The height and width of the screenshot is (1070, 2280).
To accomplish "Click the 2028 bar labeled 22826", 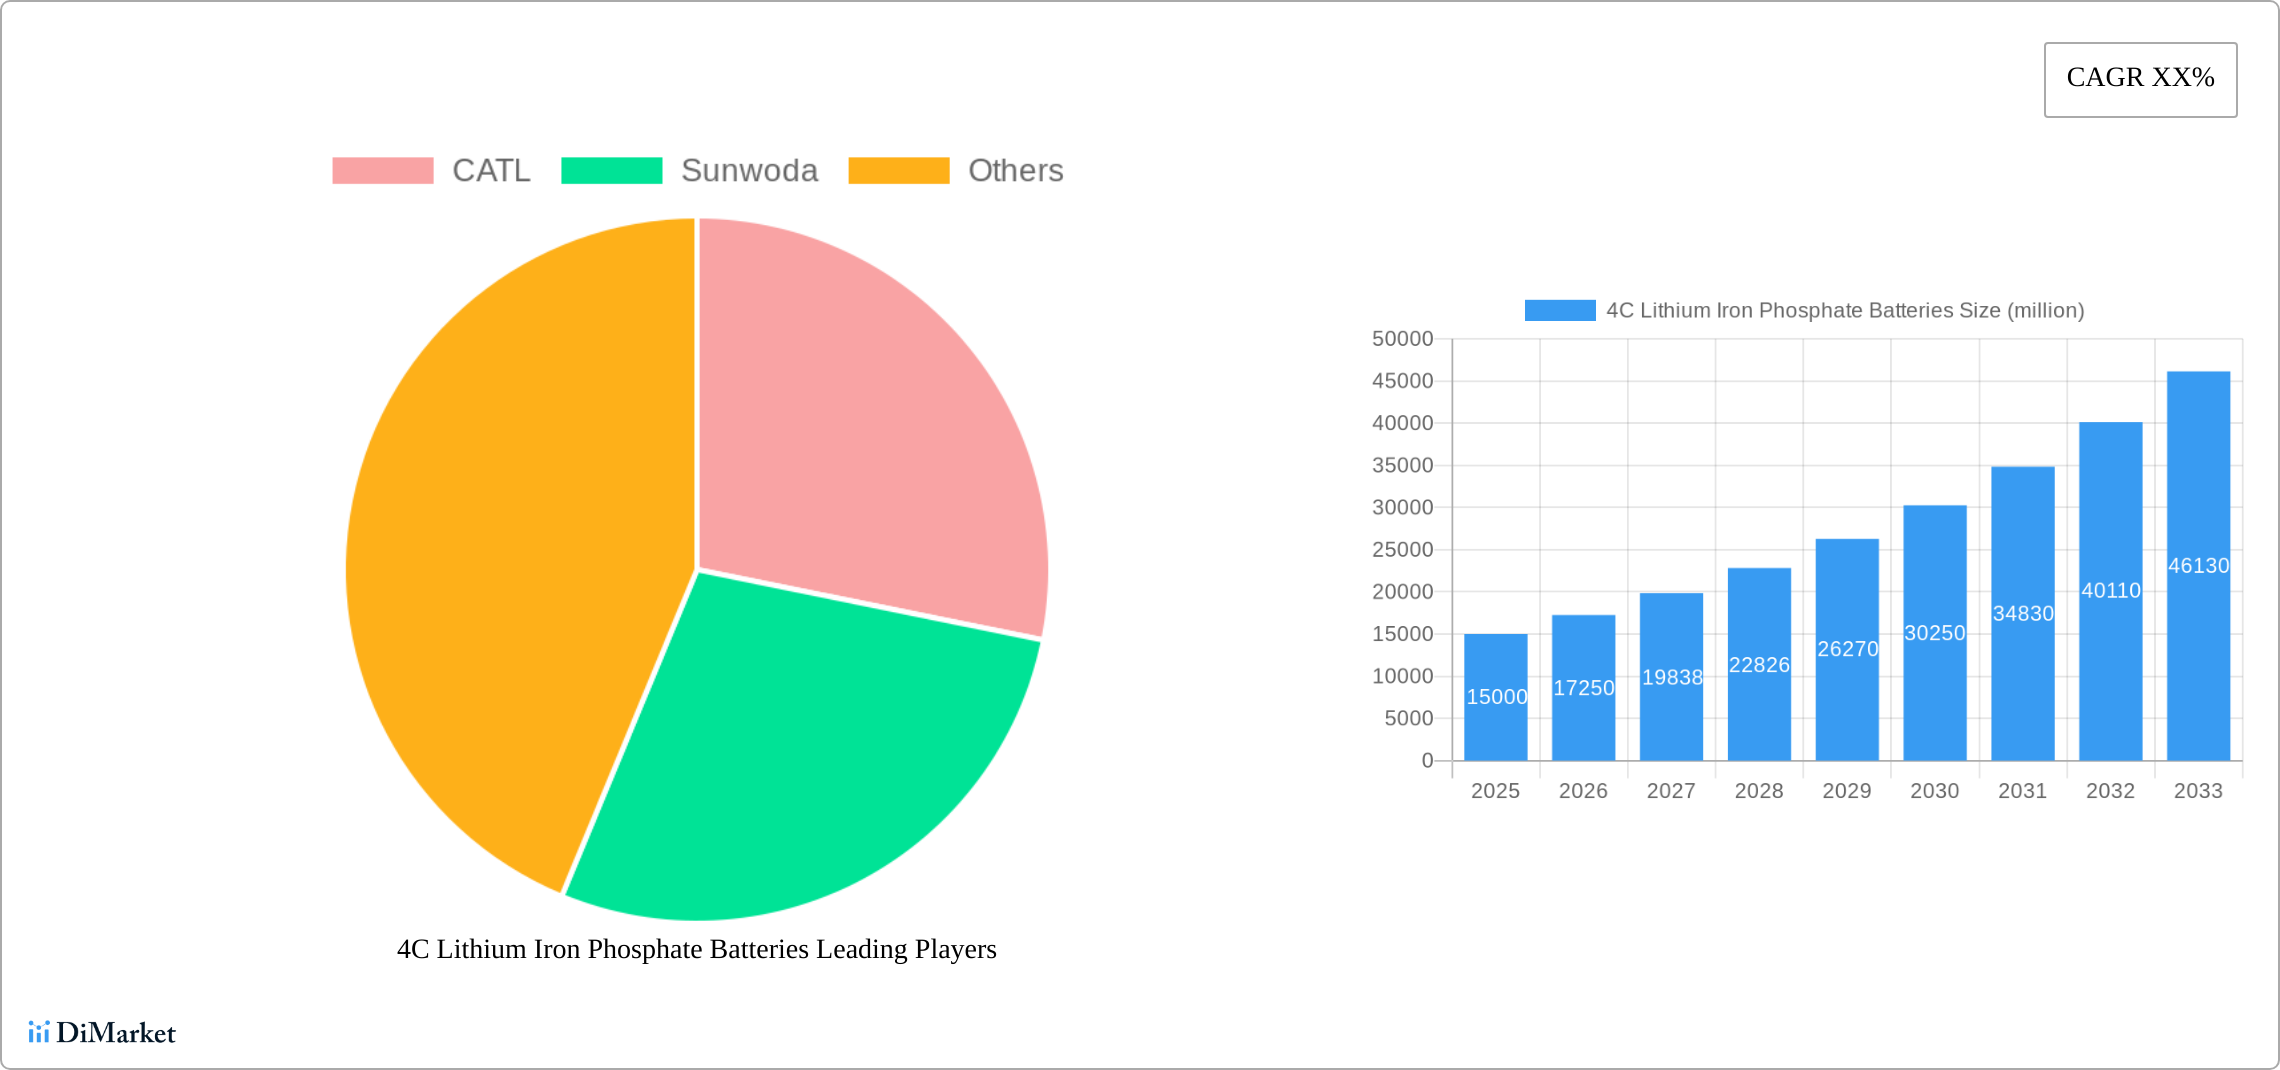I will (1759, 665).
